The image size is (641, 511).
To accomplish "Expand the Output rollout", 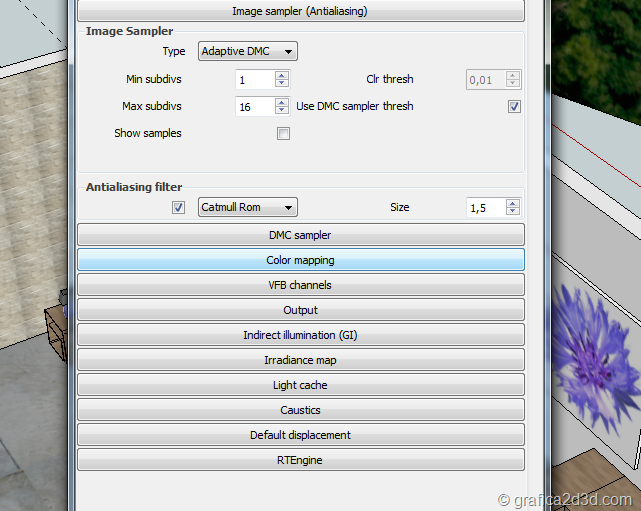I will tap(300, 310).
